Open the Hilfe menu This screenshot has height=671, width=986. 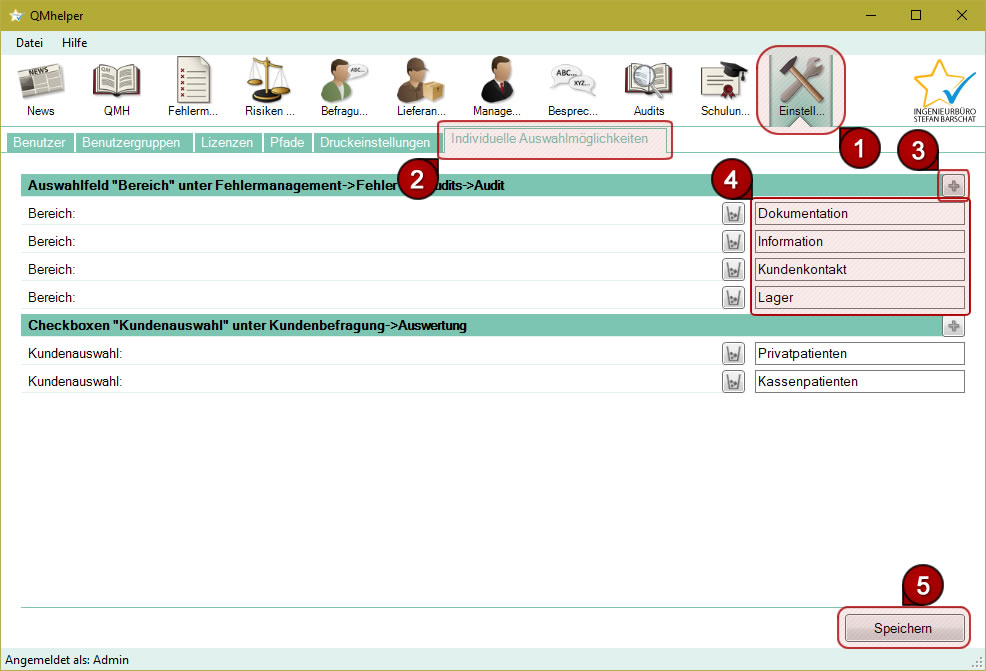pyautogui.click(x=75, y=43)
